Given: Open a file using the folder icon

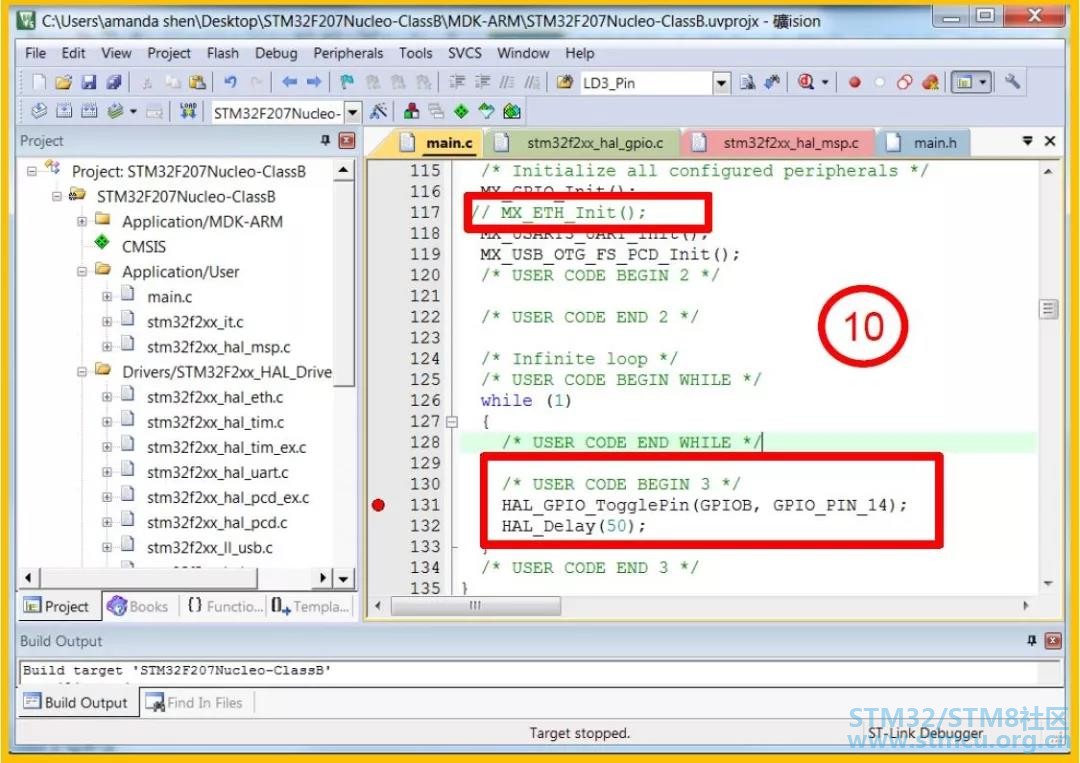Looking at the screenshot, I should (63, 83).
